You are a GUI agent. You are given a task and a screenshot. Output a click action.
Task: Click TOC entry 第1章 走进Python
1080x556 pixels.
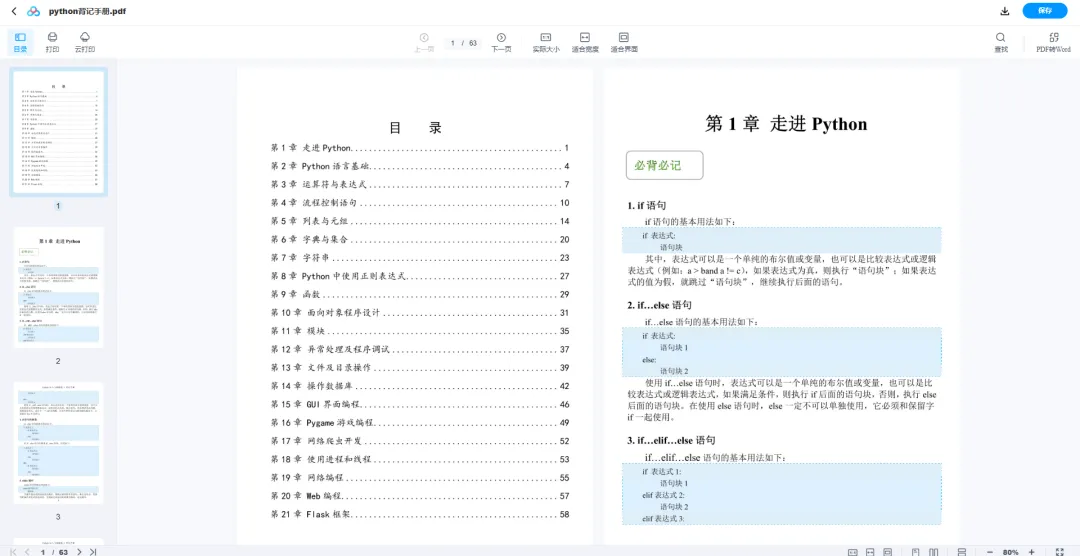(x=420, y=148)
